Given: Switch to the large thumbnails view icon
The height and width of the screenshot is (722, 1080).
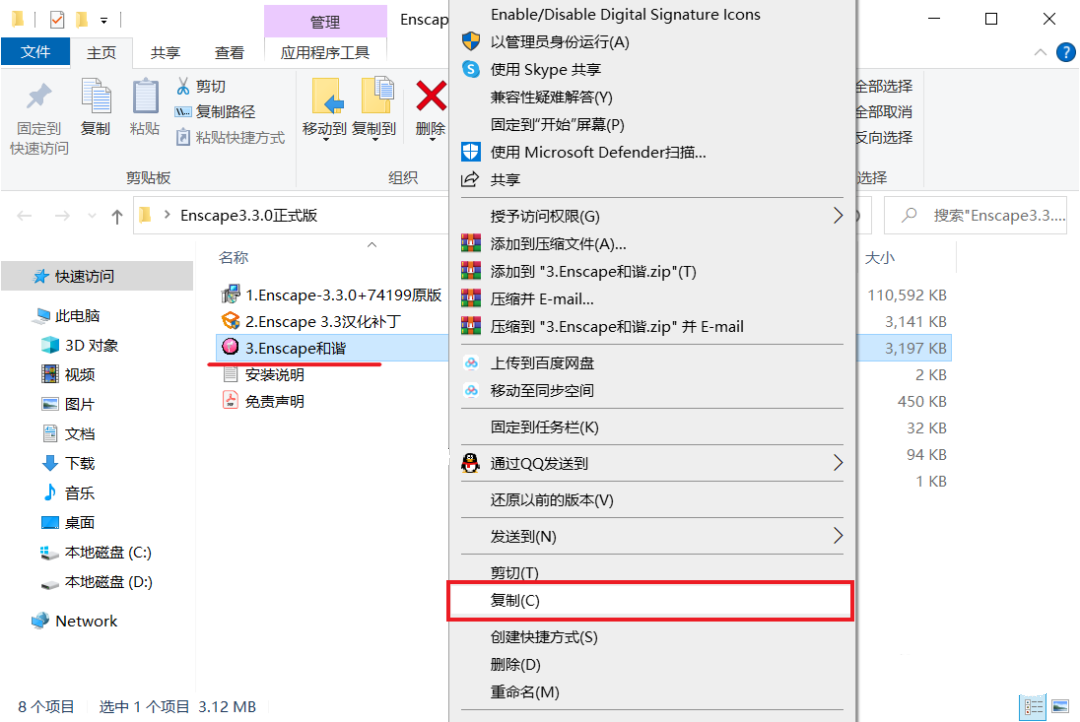Looking at the screenshot, I should pyautogui.click(x=1060, y=707).
